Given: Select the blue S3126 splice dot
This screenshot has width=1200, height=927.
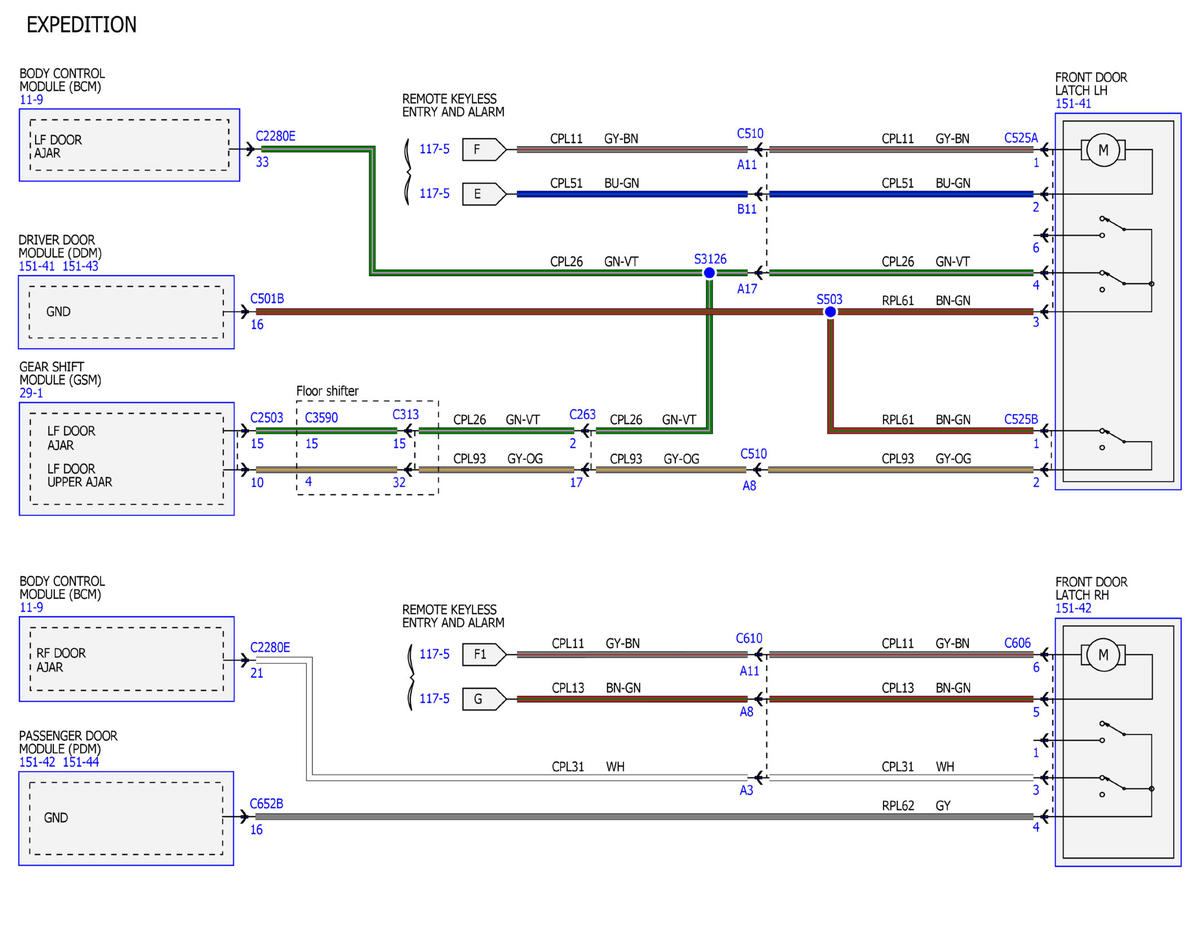Looking at the screenshot, I should point(709,272).
